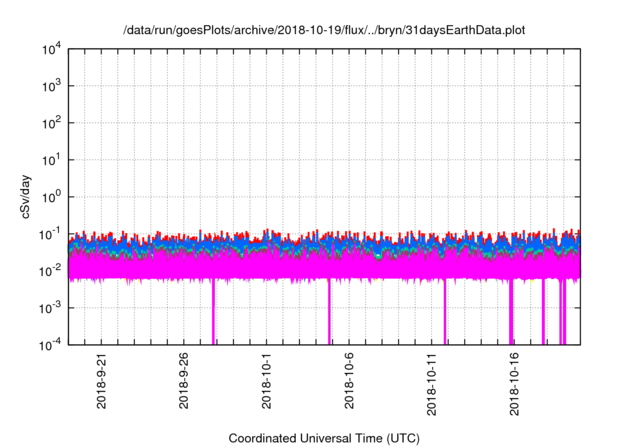This screenshot has height=448, width=640.
Task: Click the magenta dropout spike near 10-5
Action: click(329, 312)
